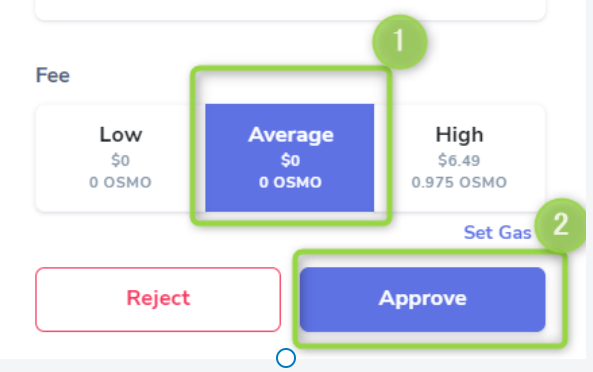
Task: Click the blue circle handle at bottom
Action: (x=286, y=358)
